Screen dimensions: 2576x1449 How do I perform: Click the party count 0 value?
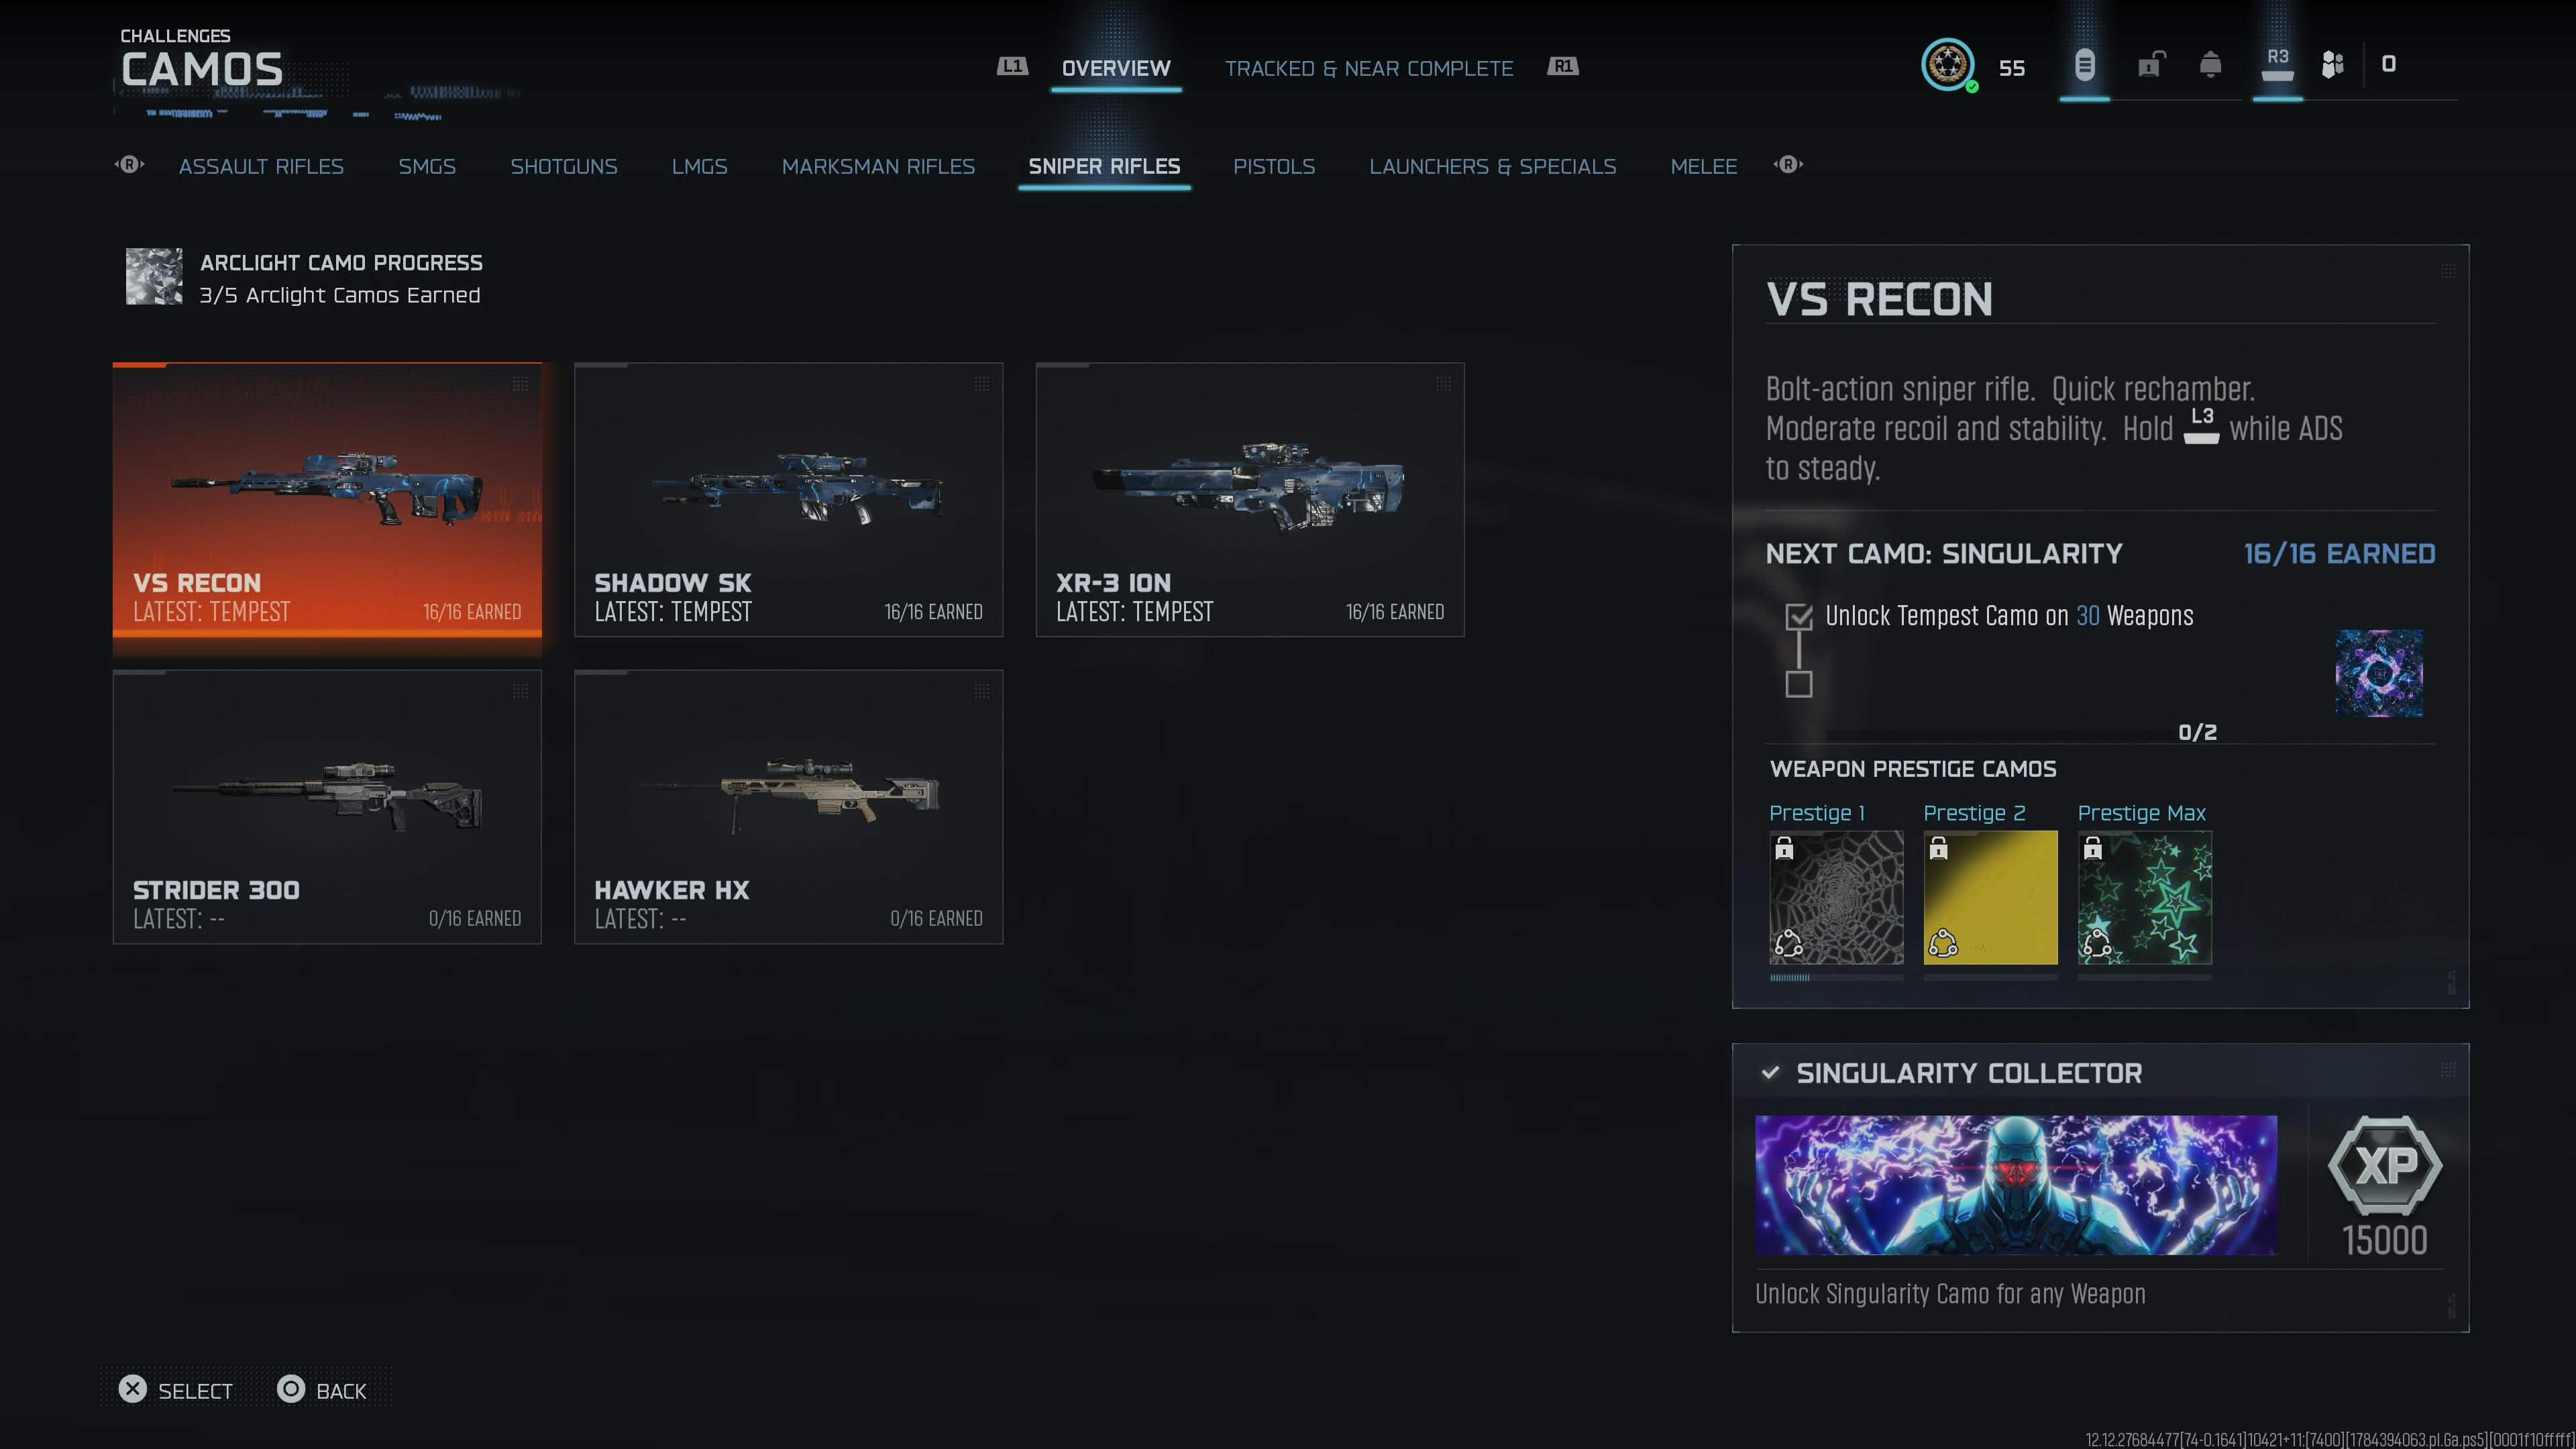click(x=2388, y=64)
